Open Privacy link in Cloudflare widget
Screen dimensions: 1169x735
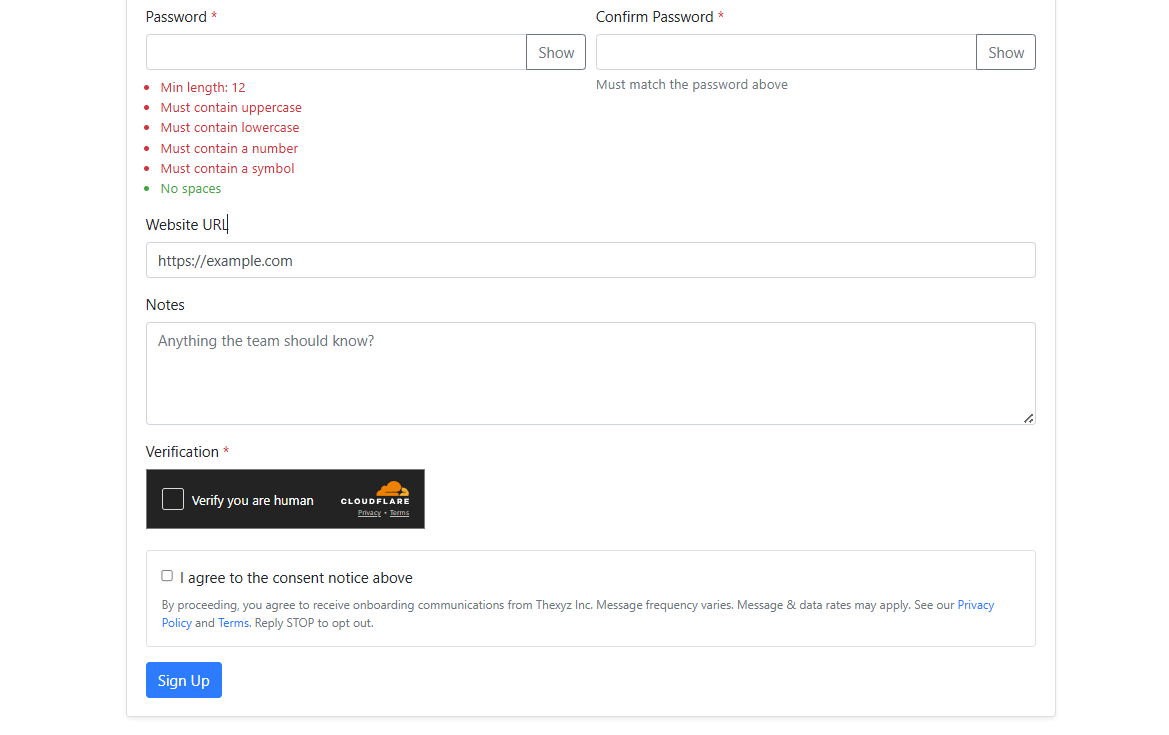369,513
